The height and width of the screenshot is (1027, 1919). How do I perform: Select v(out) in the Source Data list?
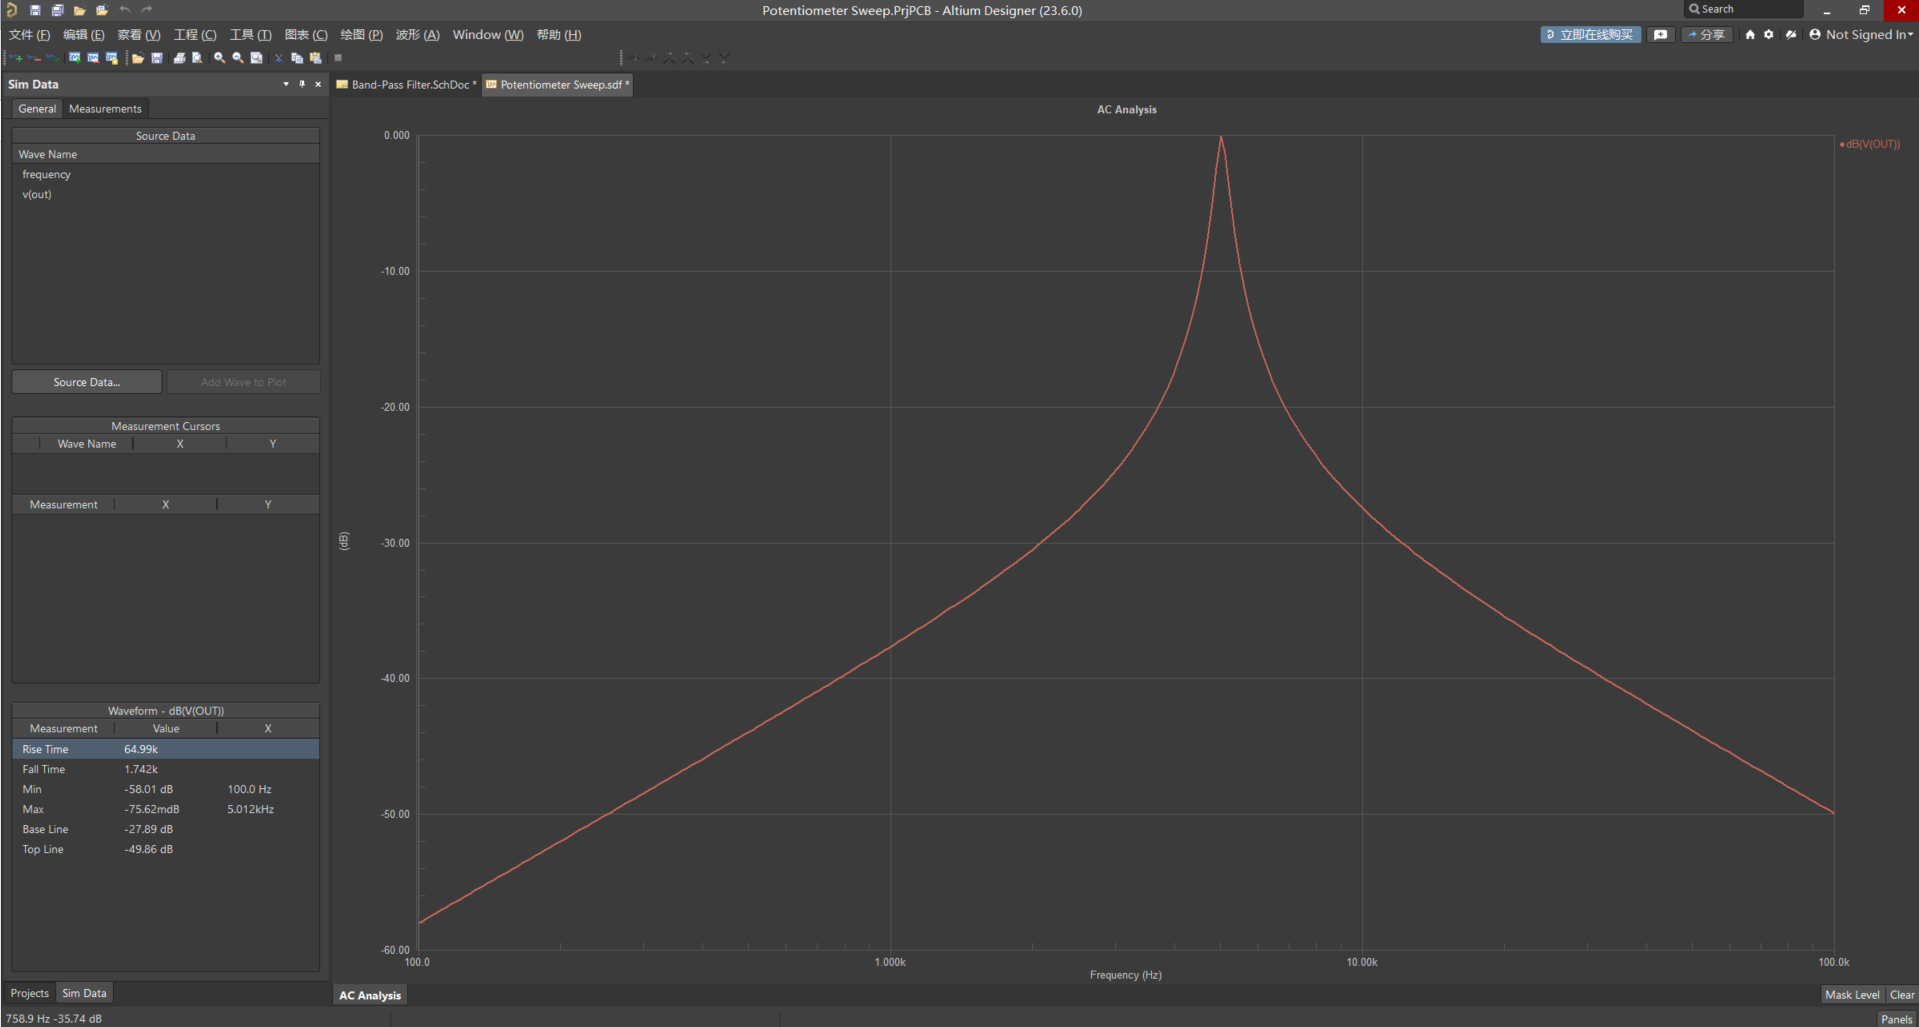pos(37,194)
